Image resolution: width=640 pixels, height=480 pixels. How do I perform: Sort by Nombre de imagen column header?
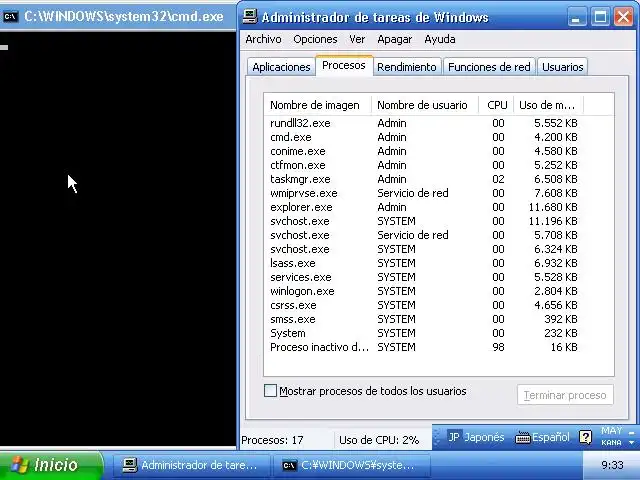coord(318,105)
